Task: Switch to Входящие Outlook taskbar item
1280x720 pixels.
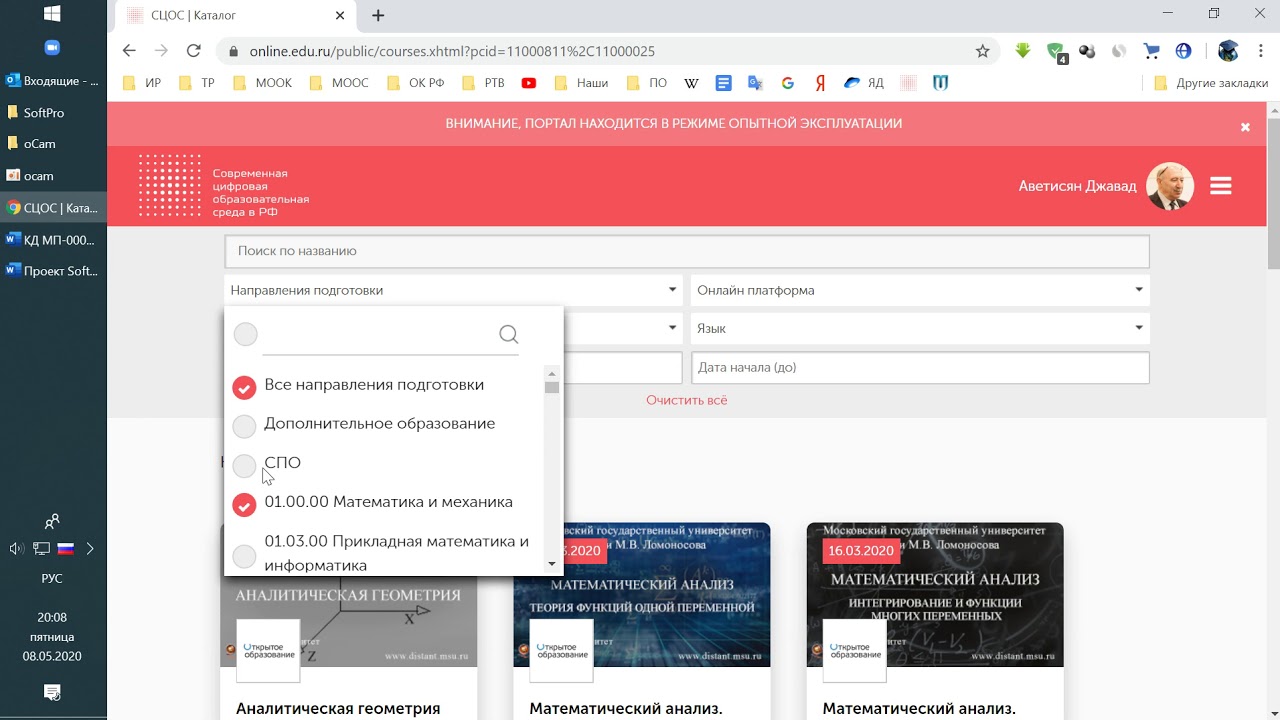Action: pos(53,80)
